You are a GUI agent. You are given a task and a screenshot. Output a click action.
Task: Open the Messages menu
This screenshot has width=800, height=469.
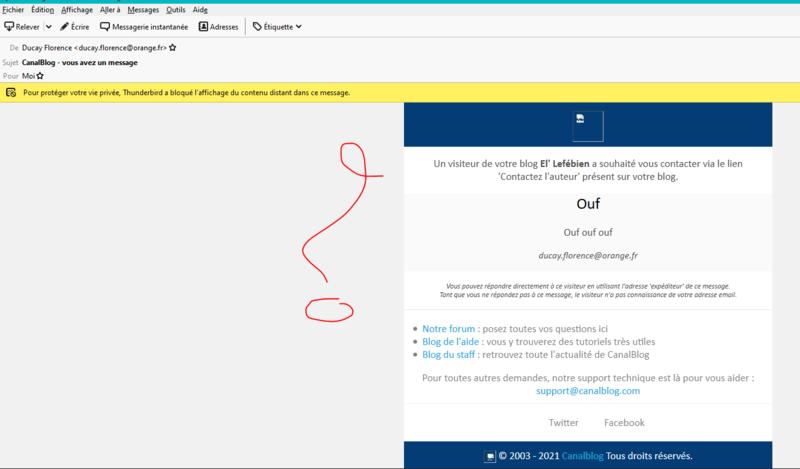[143, 10]
